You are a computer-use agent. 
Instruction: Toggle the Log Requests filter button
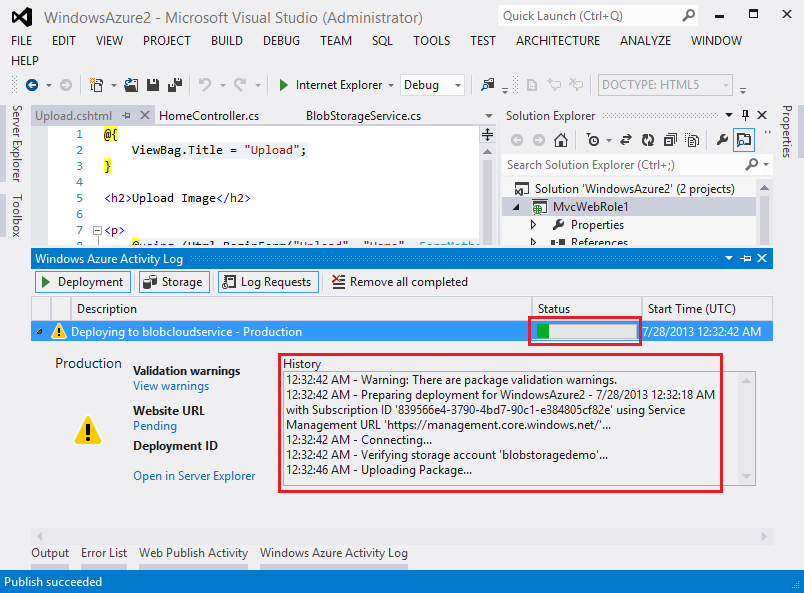[x=268, y=282]
